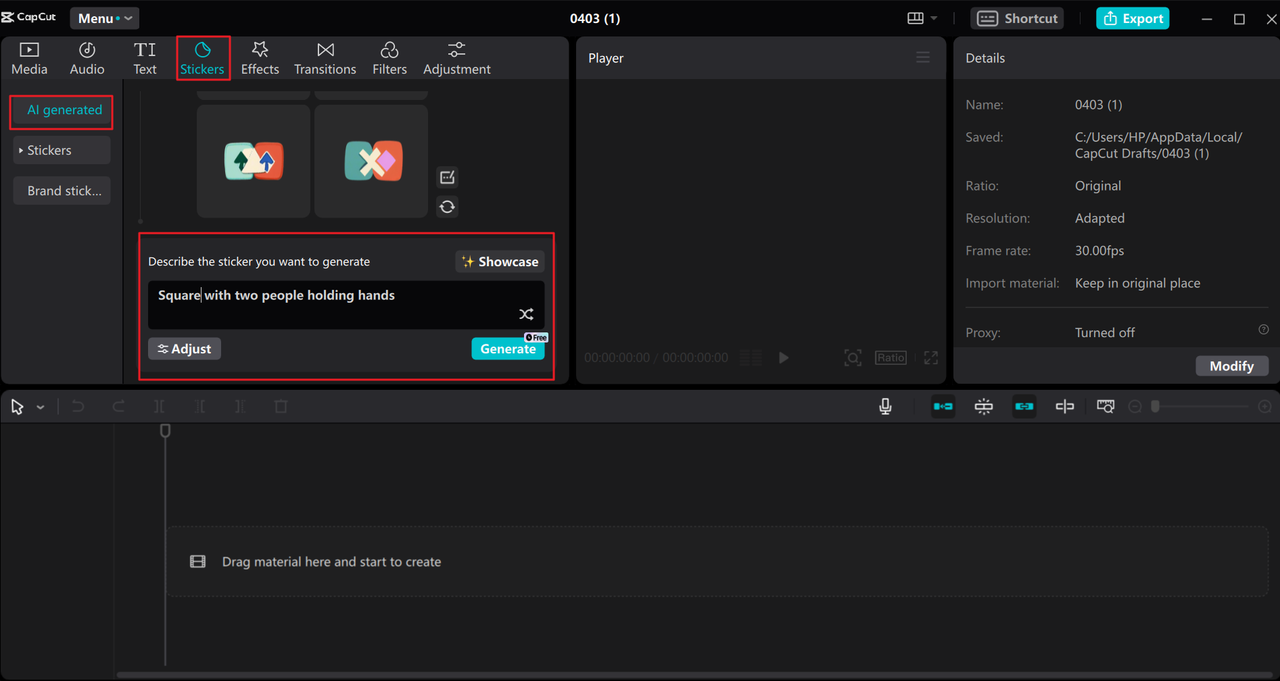Click the Proxy info icon
The height and width of the screenshot is (681, 1280).
click(1263, 330)
